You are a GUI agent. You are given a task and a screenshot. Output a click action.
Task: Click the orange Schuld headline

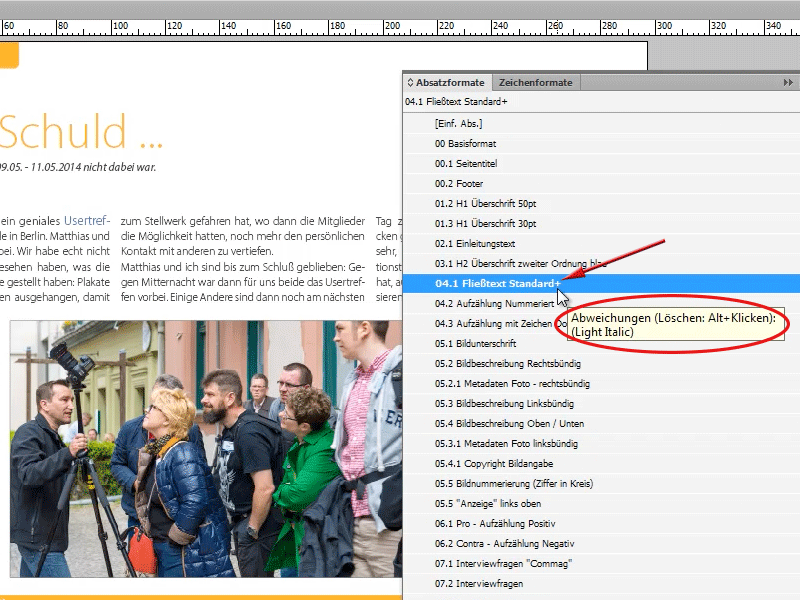81,131
